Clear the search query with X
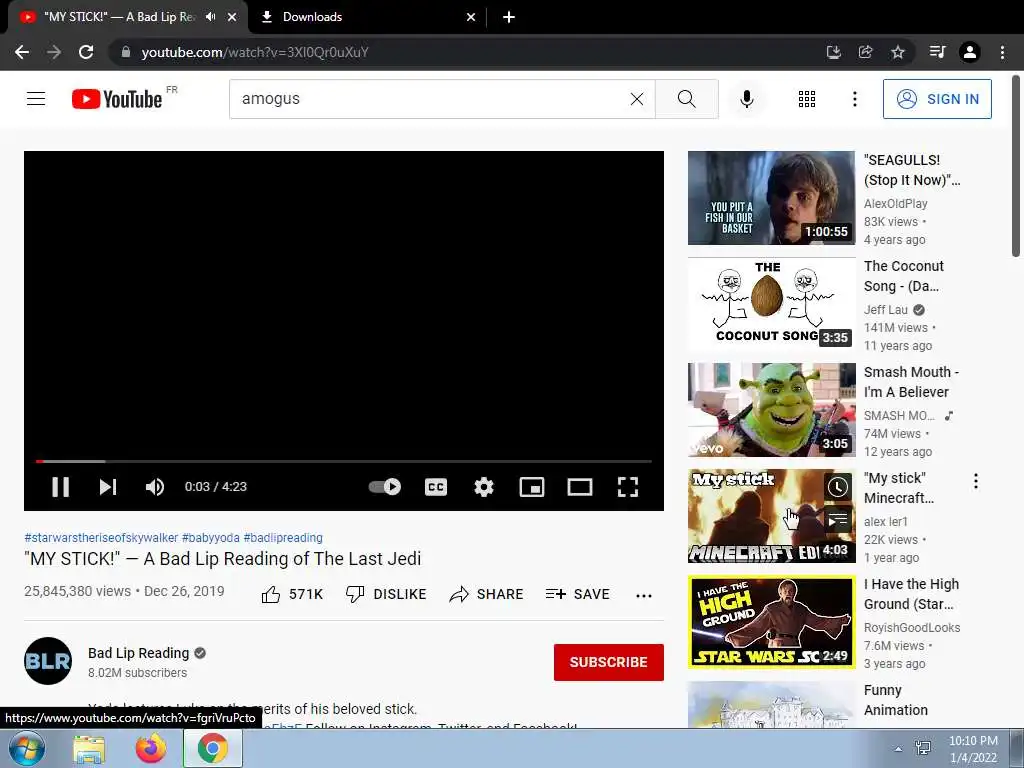1024x768 pixels. (637, 99)
